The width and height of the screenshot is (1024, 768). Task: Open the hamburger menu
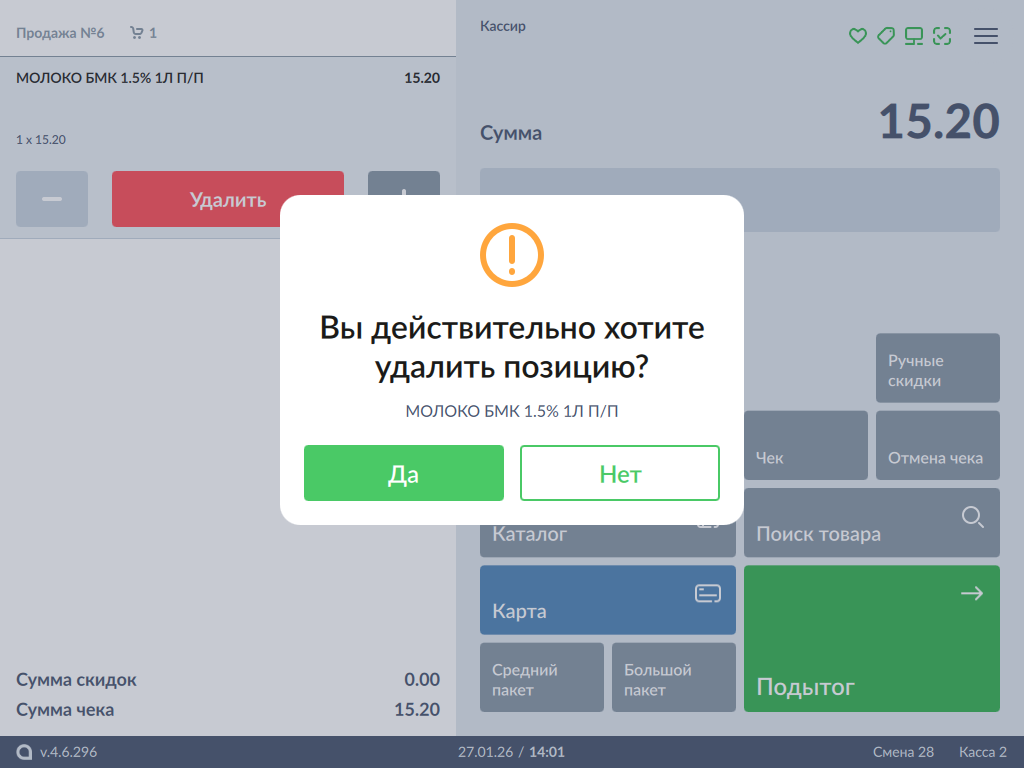coord(986,36)
